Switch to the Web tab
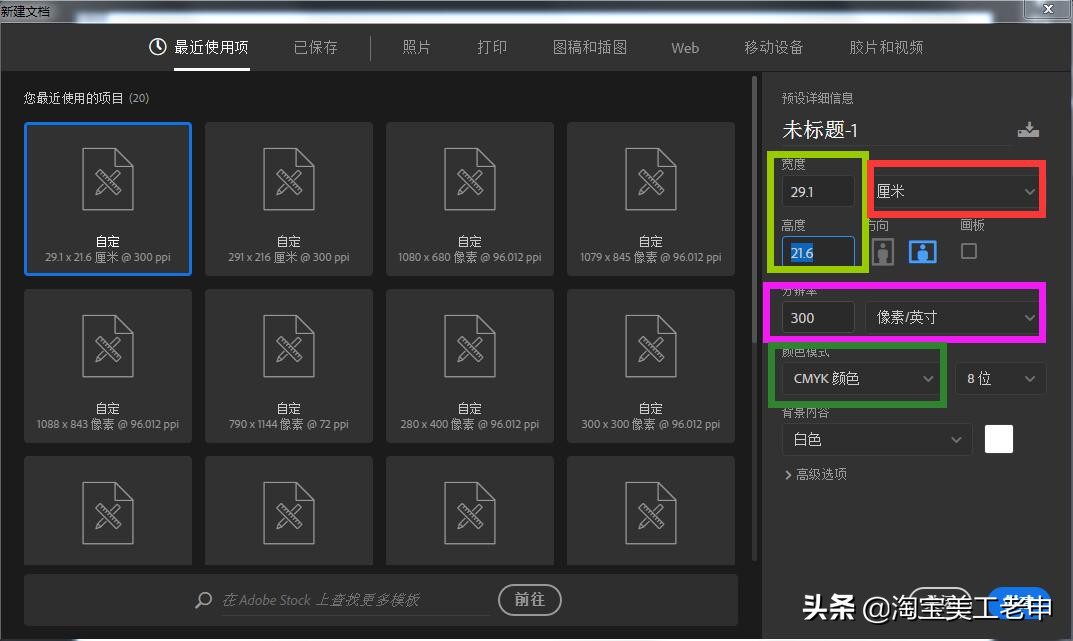Viewport: 1073px width, 641px height. 684,47
